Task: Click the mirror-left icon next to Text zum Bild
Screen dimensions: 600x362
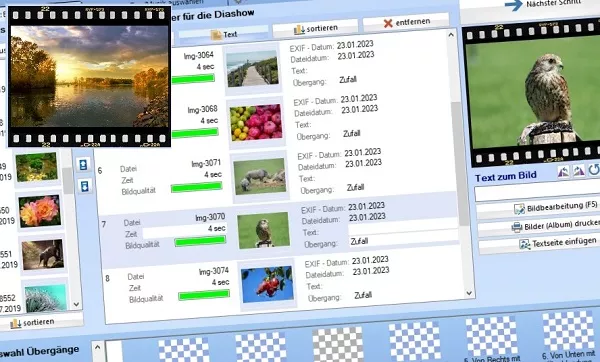Action: [x=563, y=171]
